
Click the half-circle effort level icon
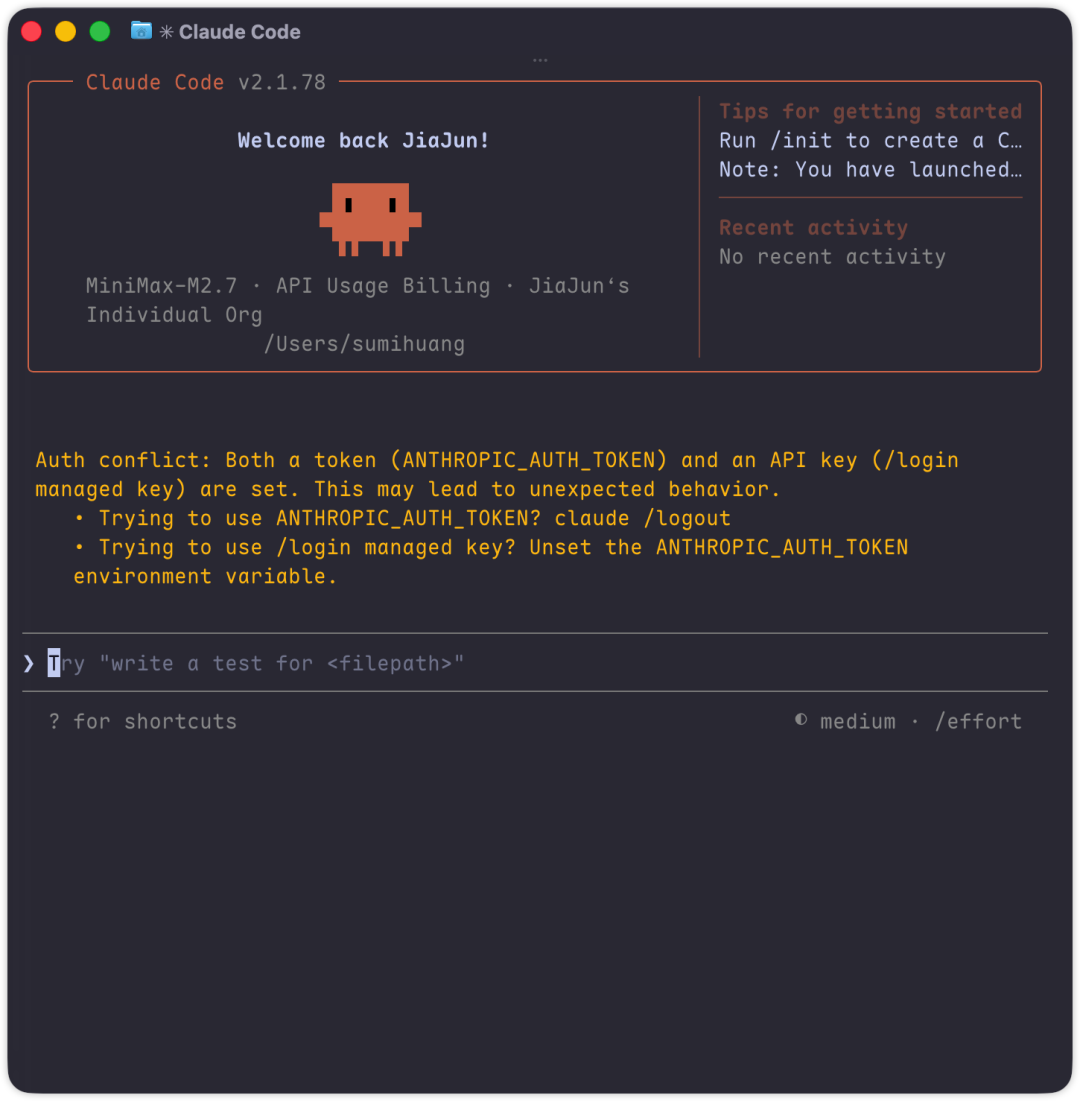[x=801, y=720]
